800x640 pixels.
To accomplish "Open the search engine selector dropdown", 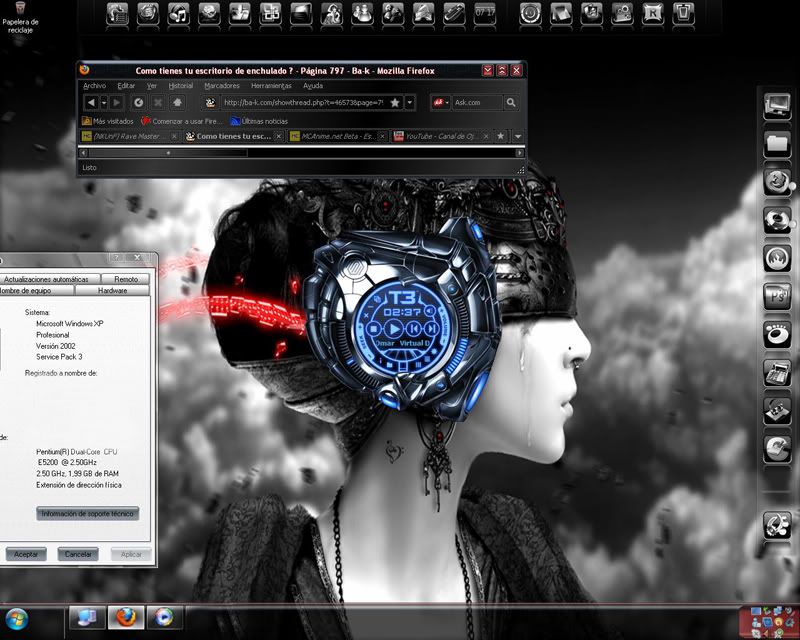I will [442, 103].
